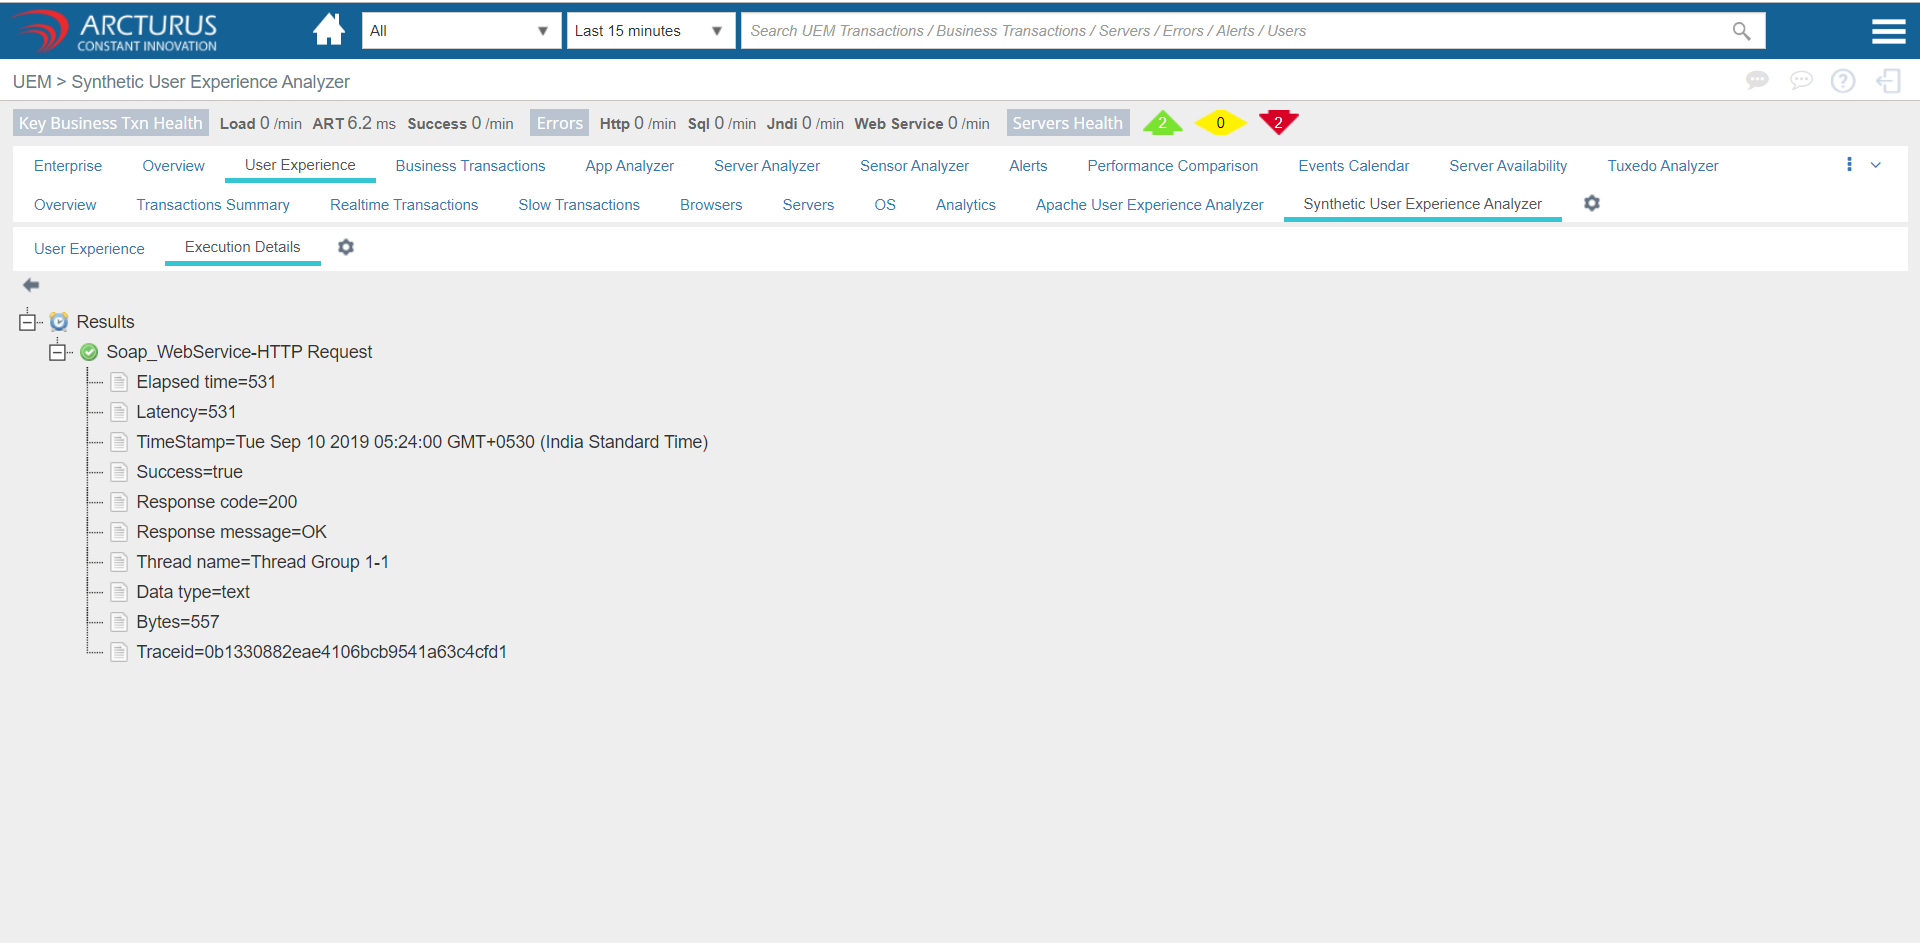Screen dimensions: 1920x943
Task: Open the hamburger menu
Action: coord(1887,31)
